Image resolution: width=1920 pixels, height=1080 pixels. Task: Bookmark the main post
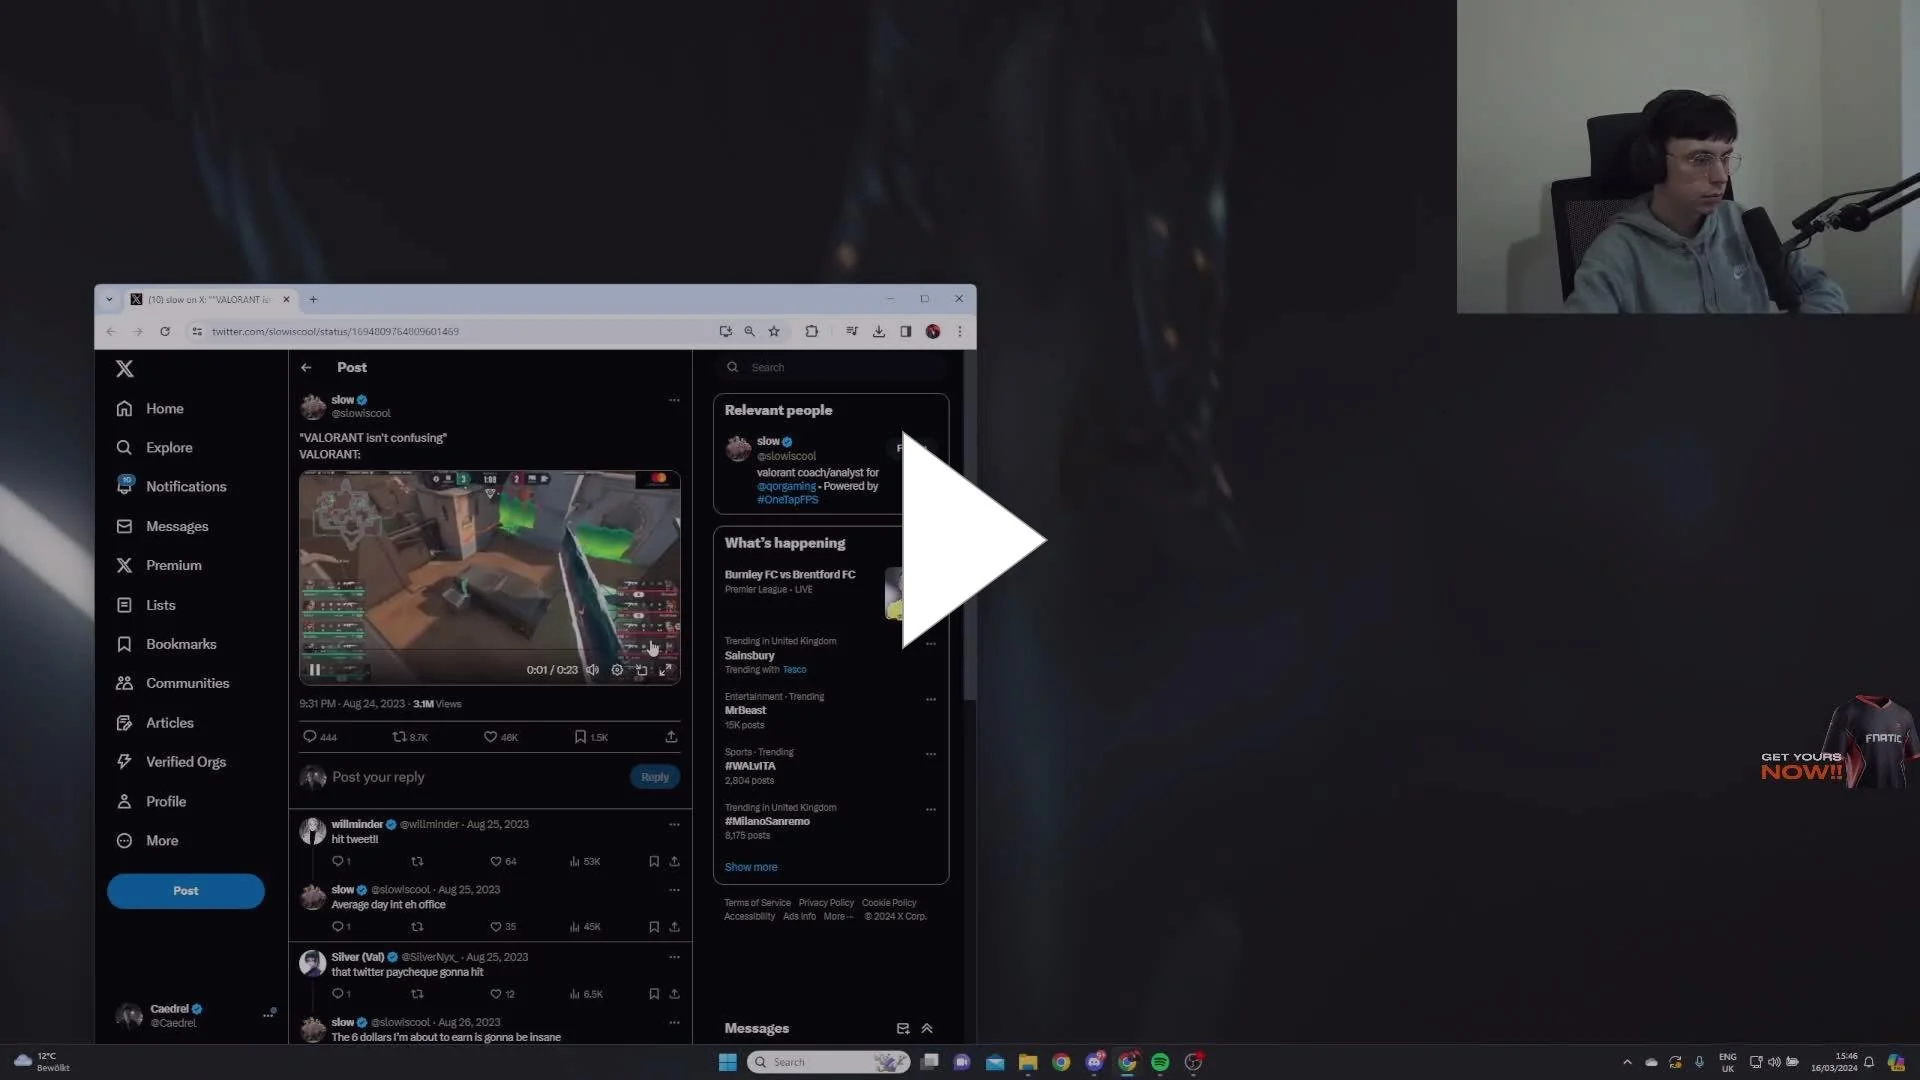(580, 737)
